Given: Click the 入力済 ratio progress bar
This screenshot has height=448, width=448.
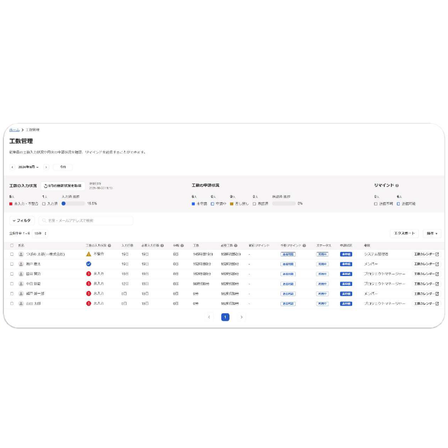Looking at the screenshot, I should point(73,204).
